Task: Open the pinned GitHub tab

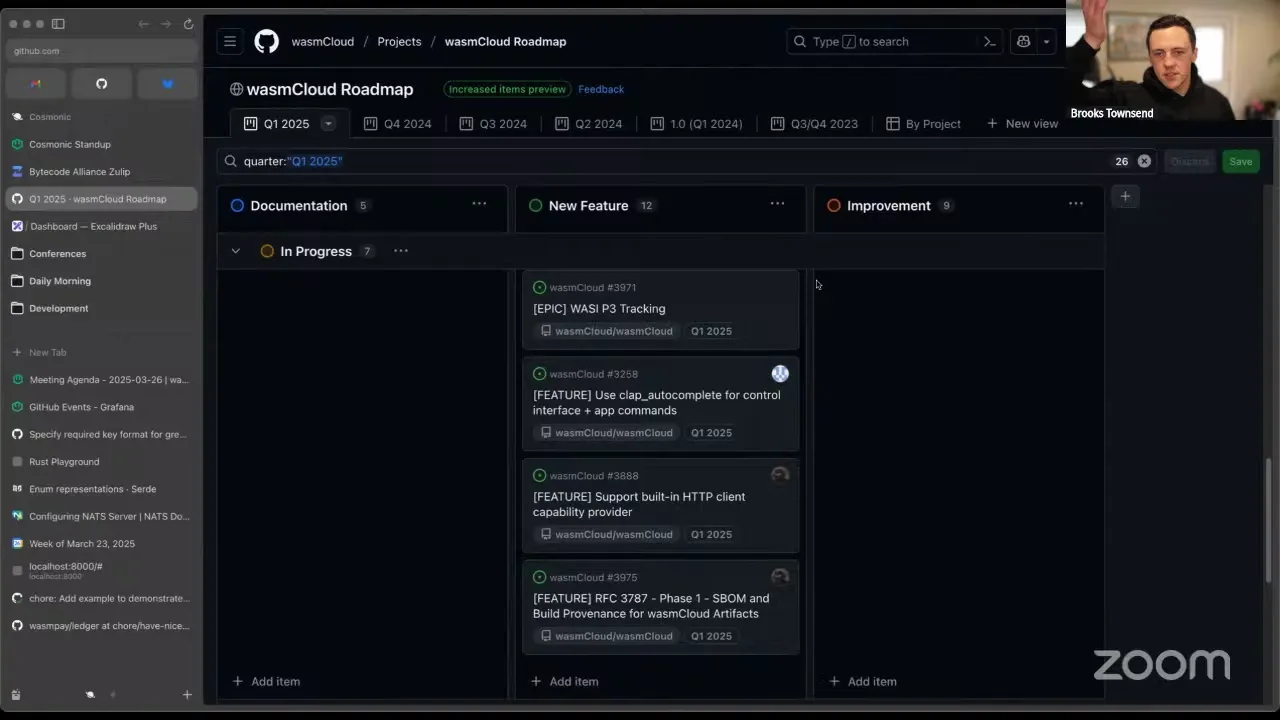Action: tap(101, 84)
